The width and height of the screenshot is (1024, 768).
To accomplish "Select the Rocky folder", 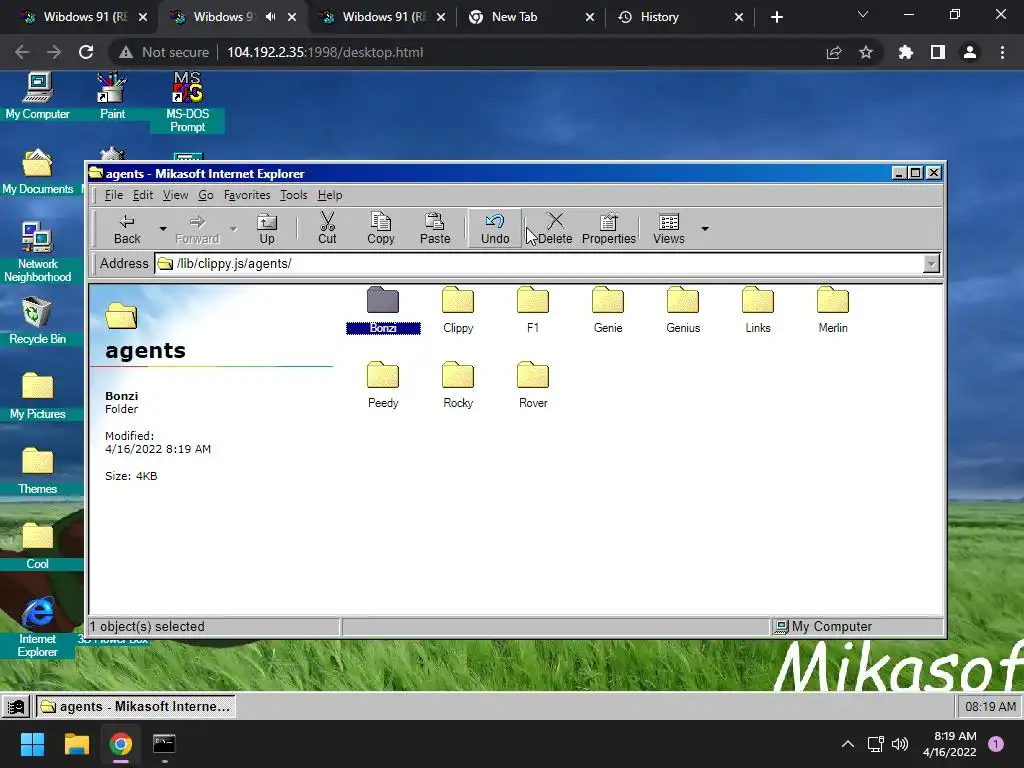I will coord(458,385).
